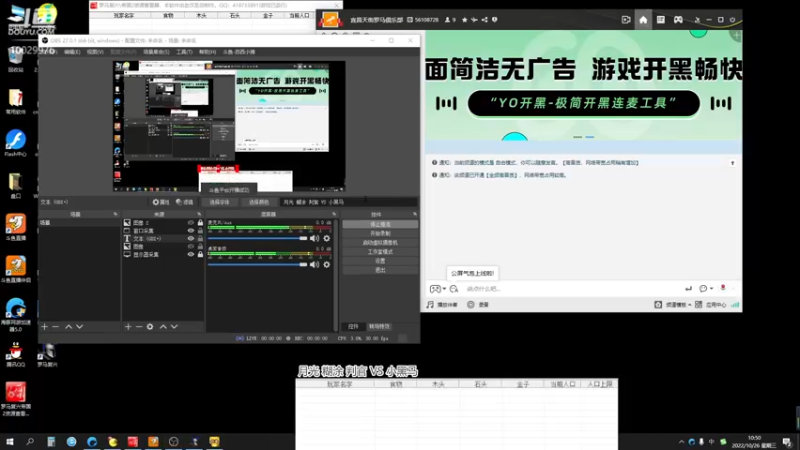This screenshot has height=450, width=800.
Task: Open dropdown arrow beside YY game icon
Action: tap(444, 289)
